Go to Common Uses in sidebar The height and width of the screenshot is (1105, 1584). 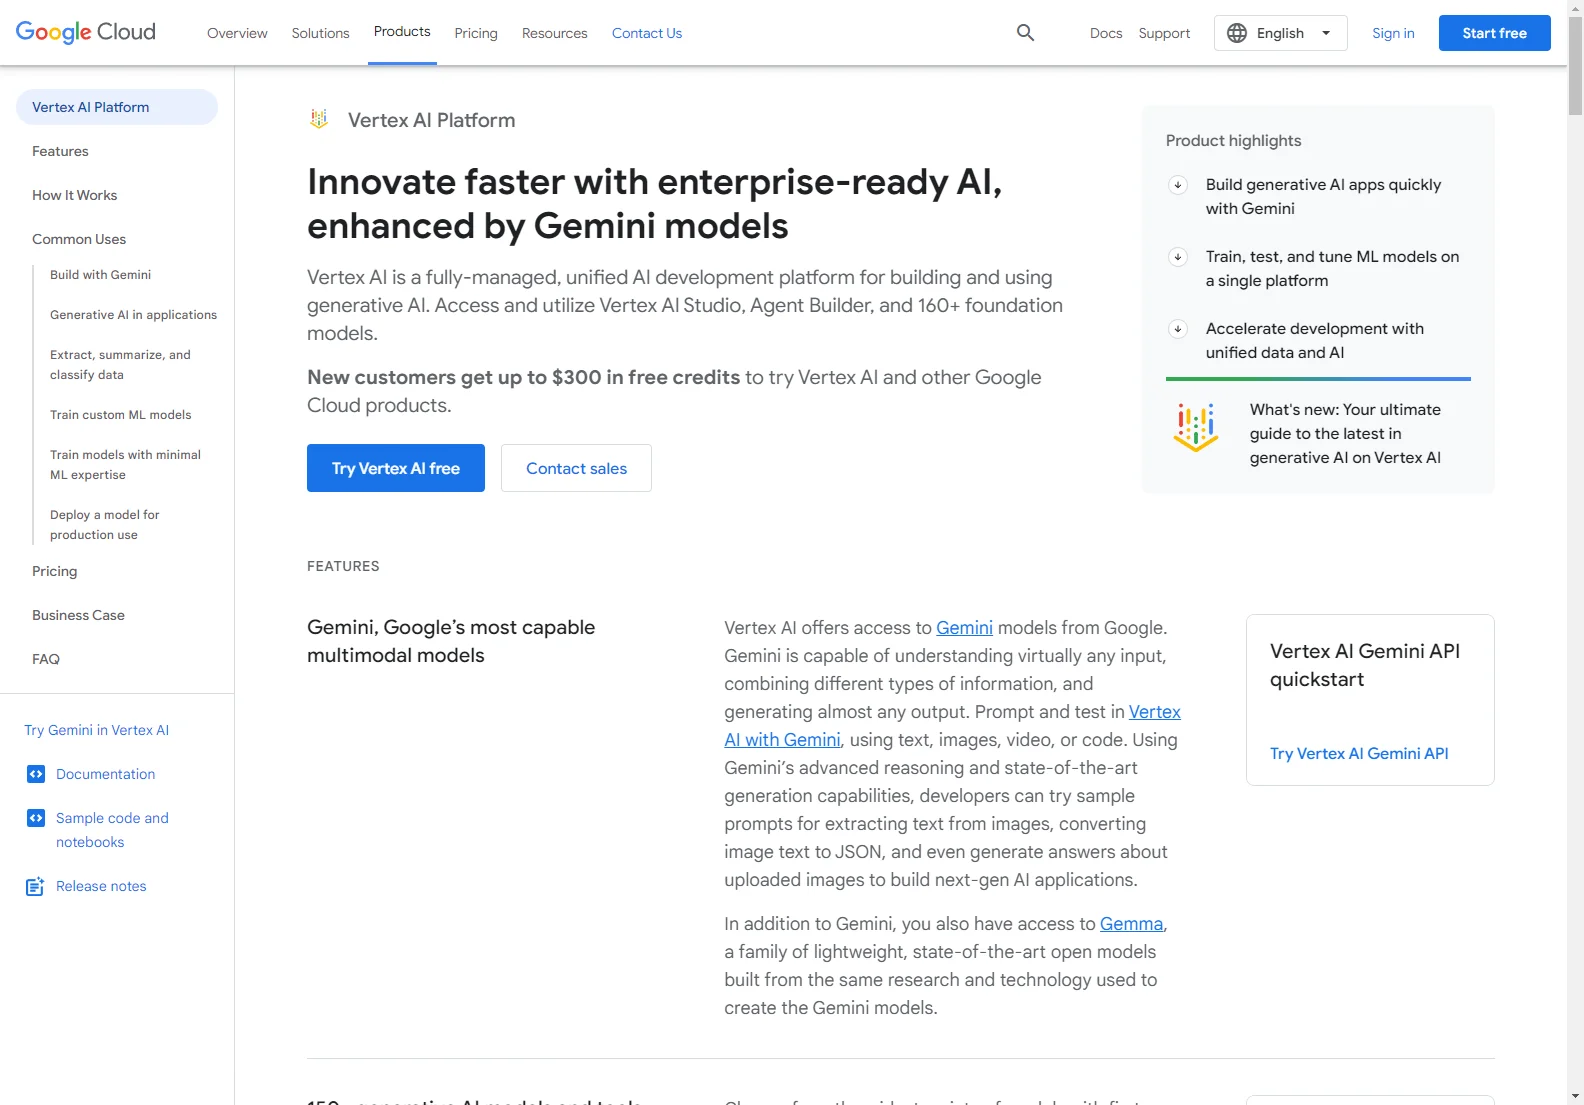pos(79,239)
